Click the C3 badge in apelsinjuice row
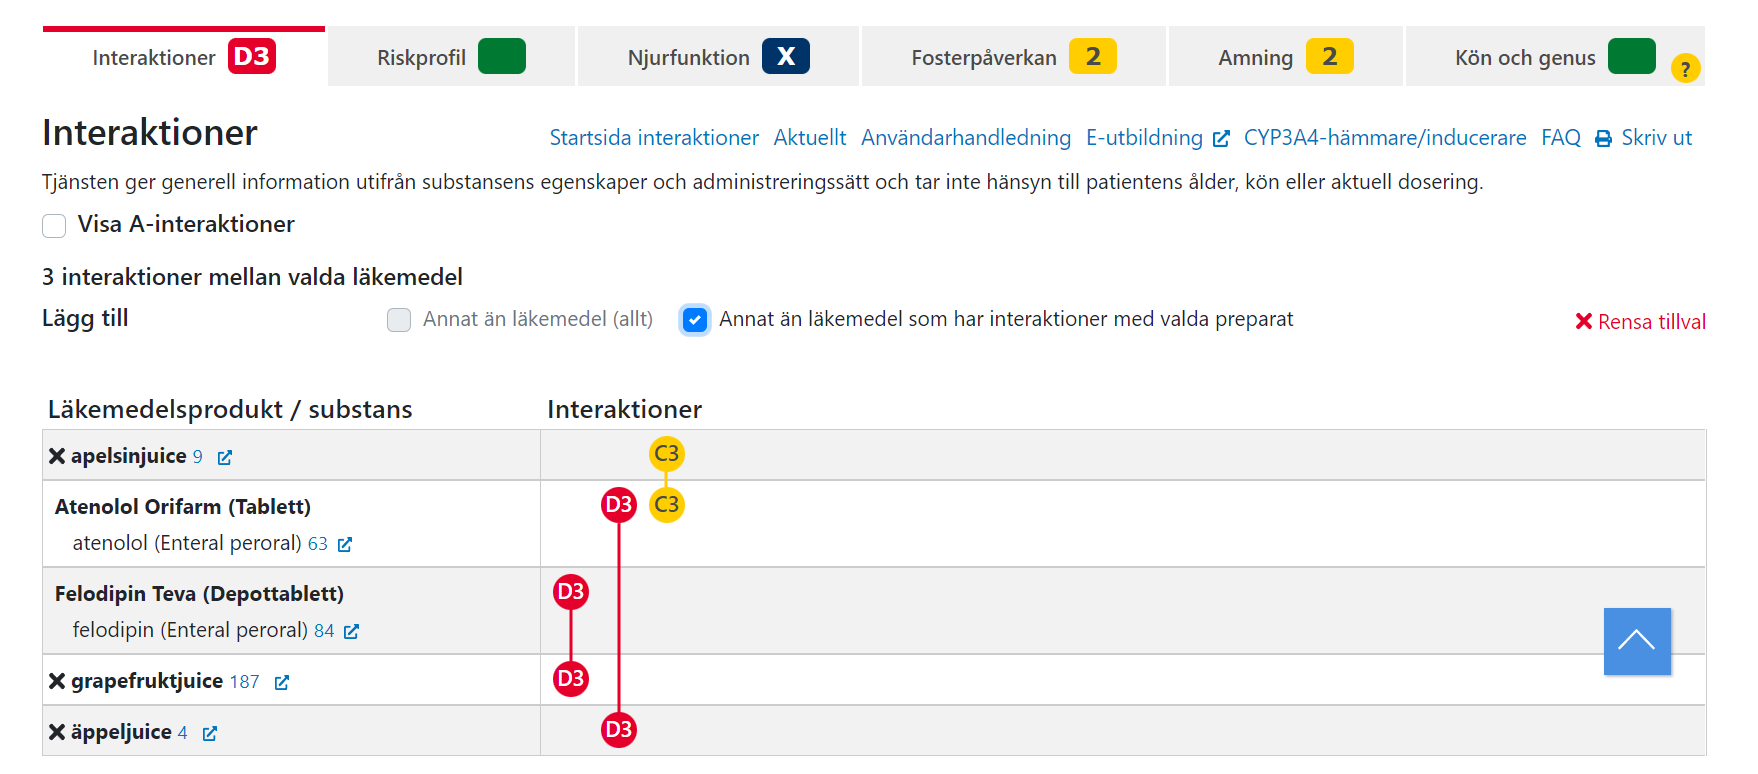Viewport: 1758px width, 774px height. (666, 454)
